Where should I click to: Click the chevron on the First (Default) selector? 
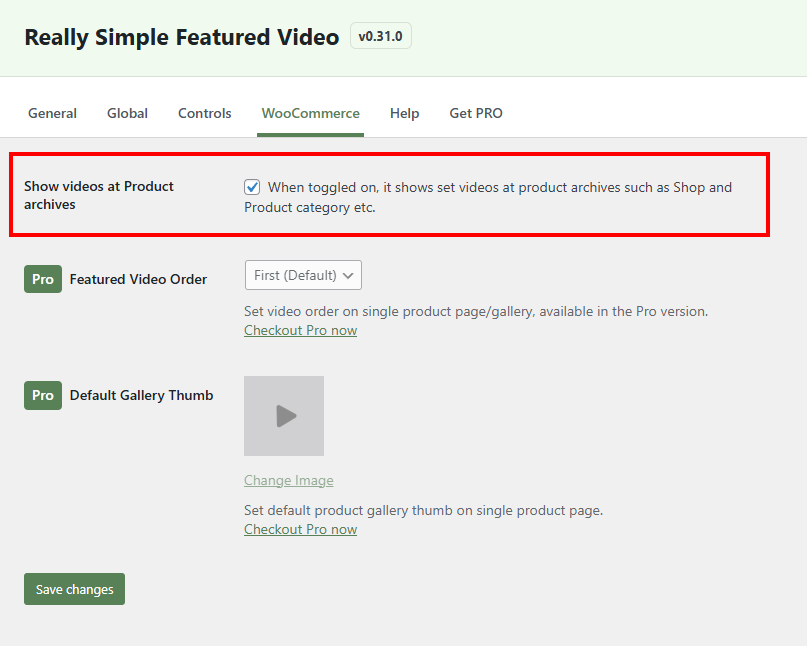point(347,275)
